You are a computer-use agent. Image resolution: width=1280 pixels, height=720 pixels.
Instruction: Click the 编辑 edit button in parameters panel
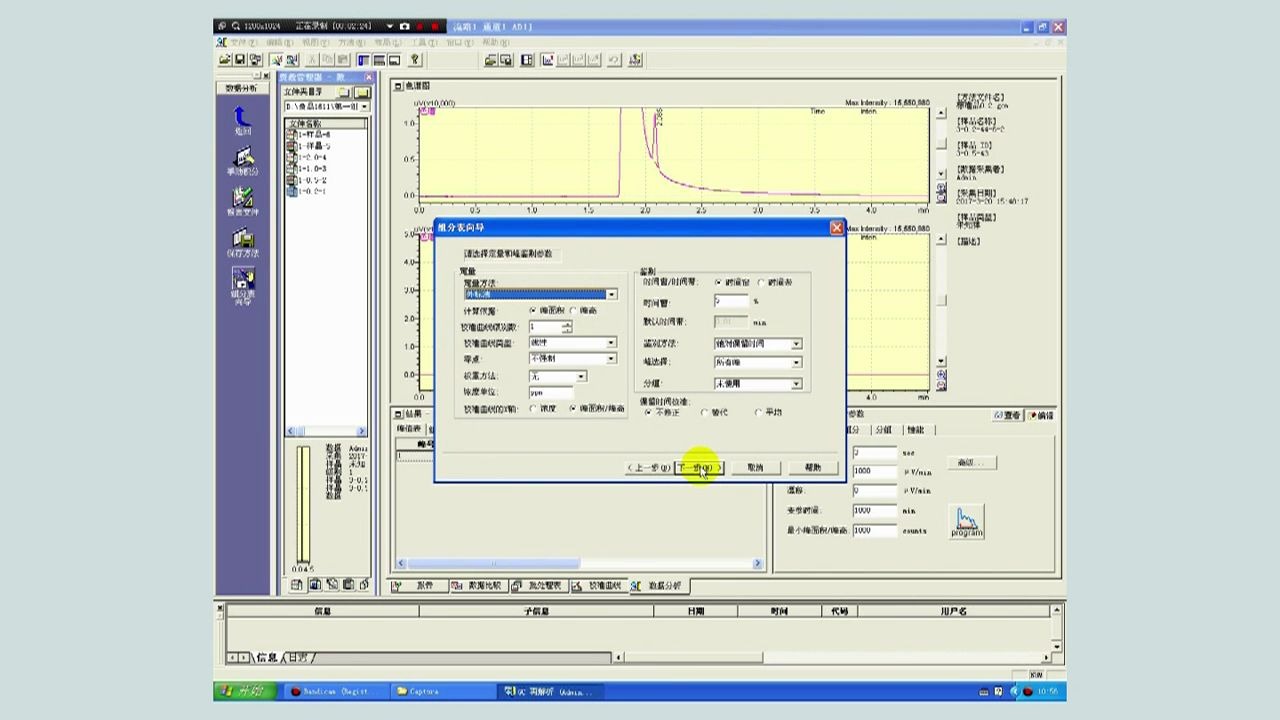pyautogui.click(x=1040, y=415)
